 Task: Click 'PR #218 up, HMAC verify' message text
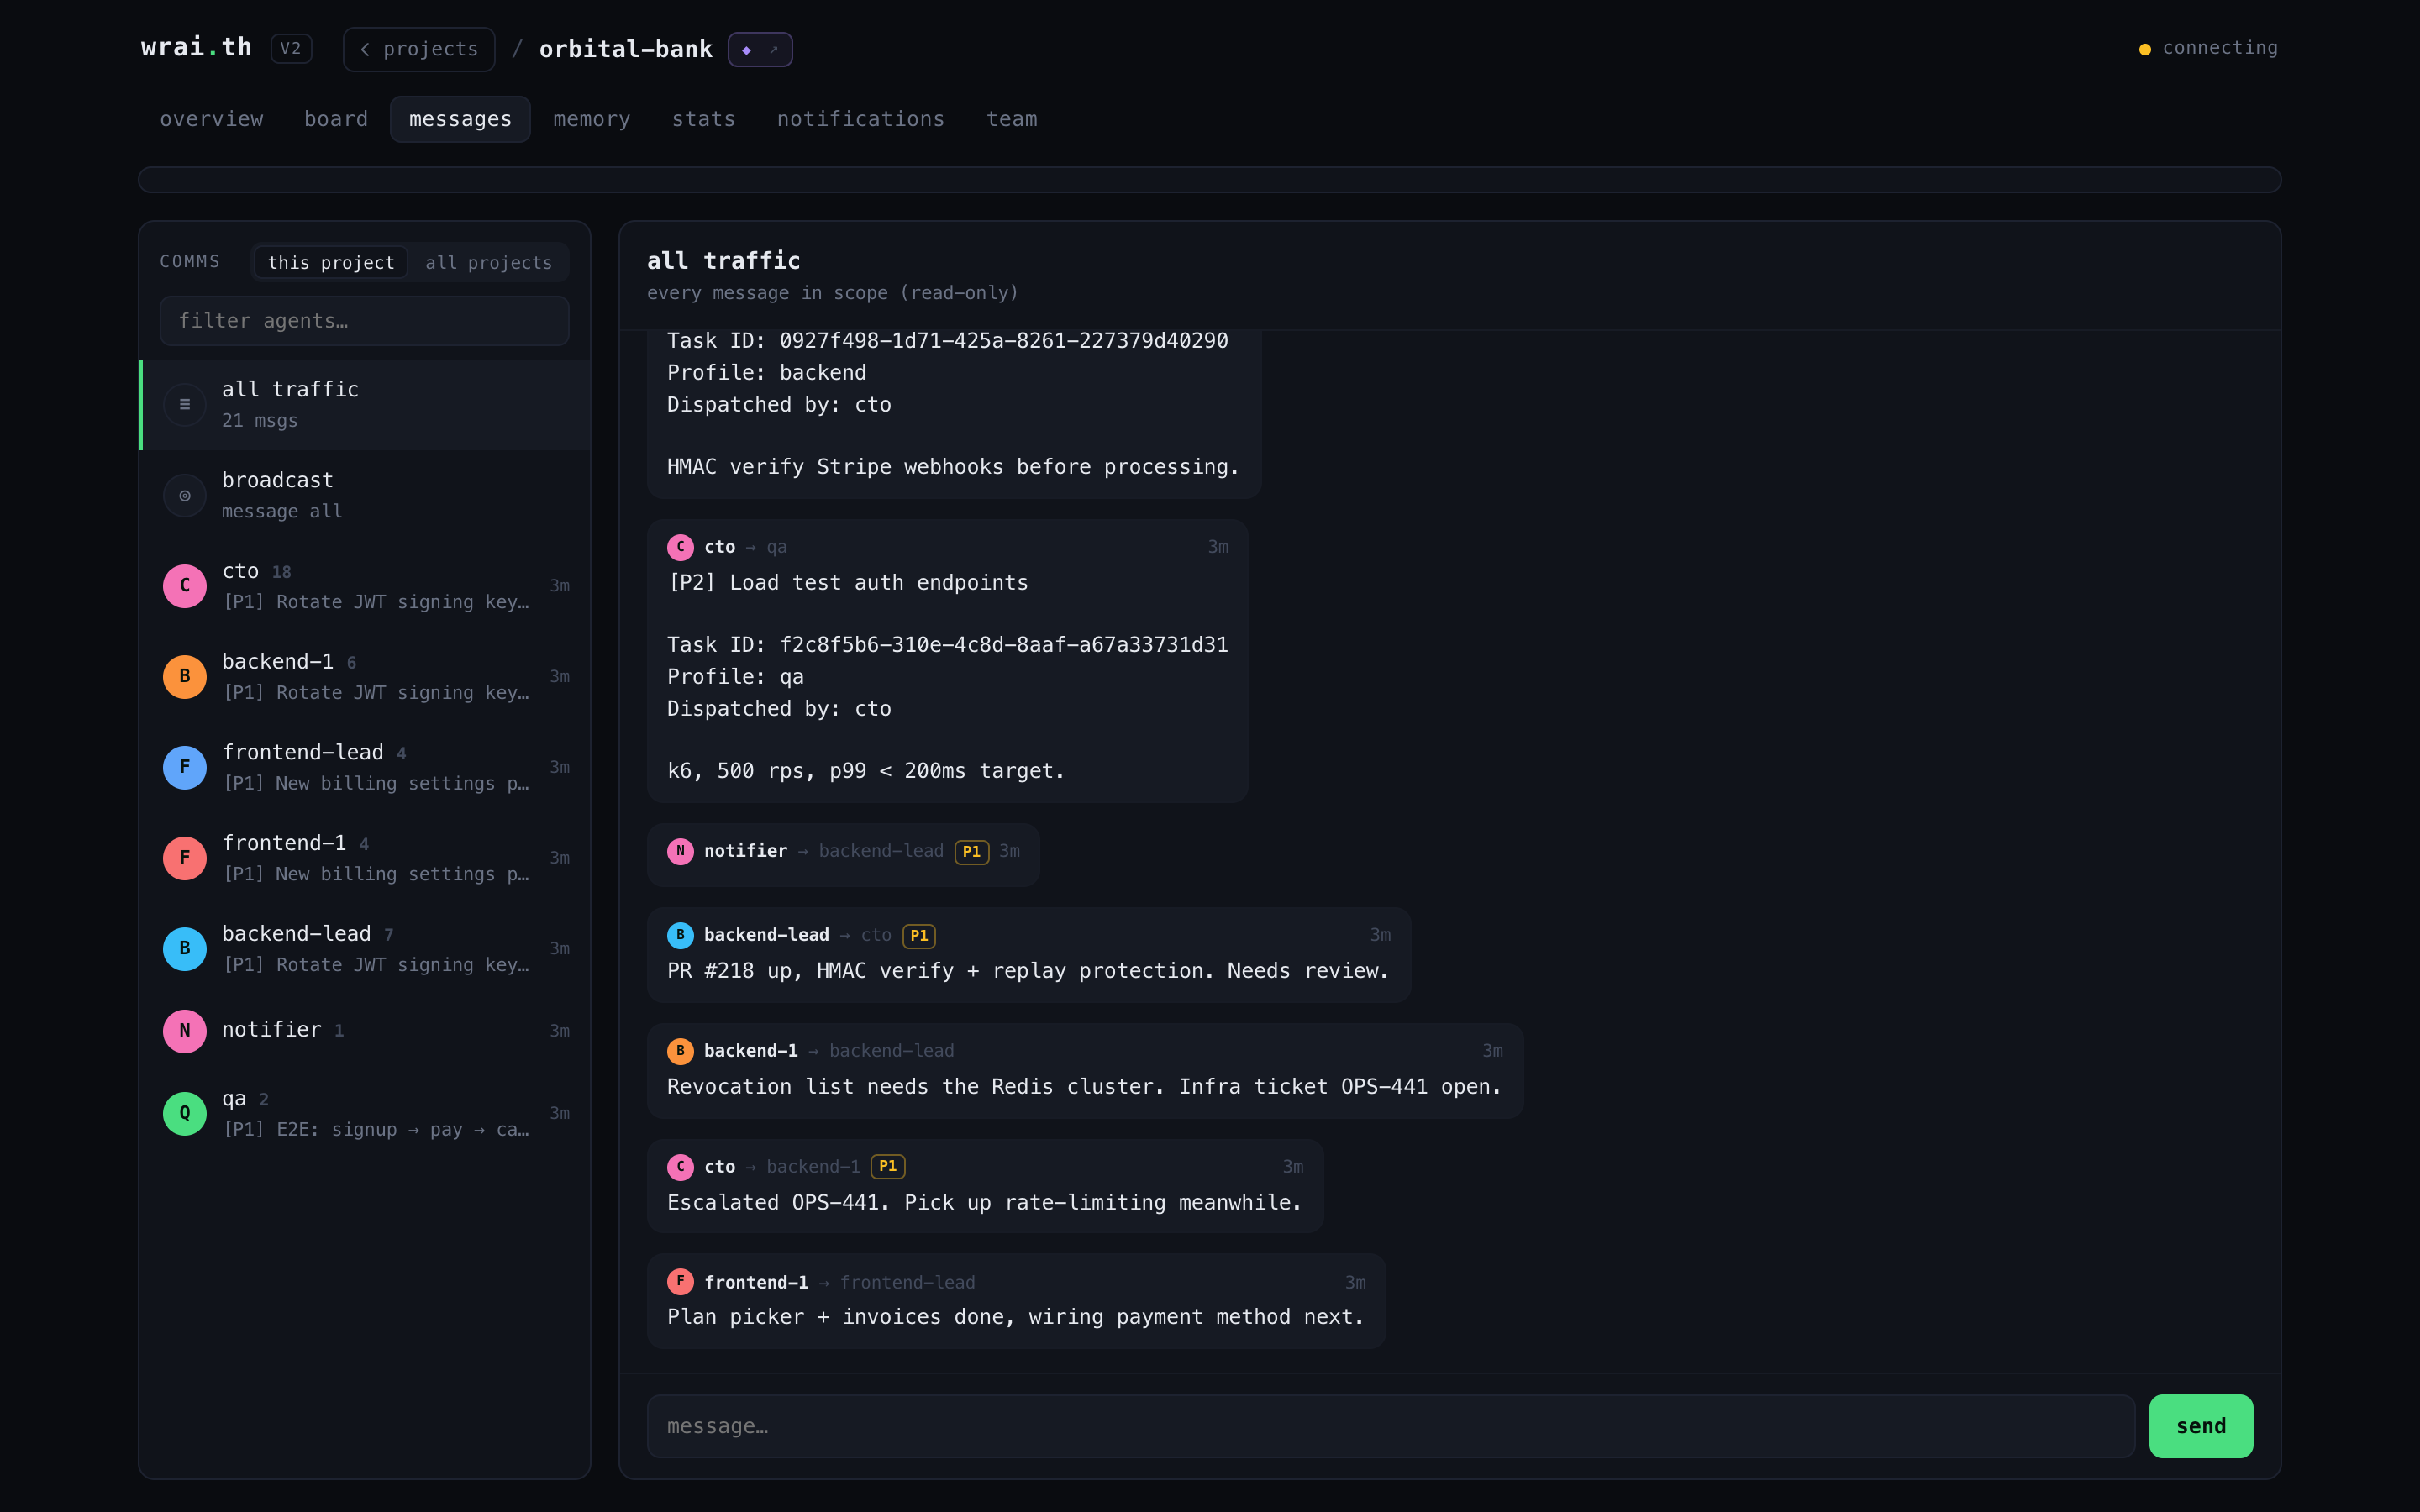coord(1028,971)
